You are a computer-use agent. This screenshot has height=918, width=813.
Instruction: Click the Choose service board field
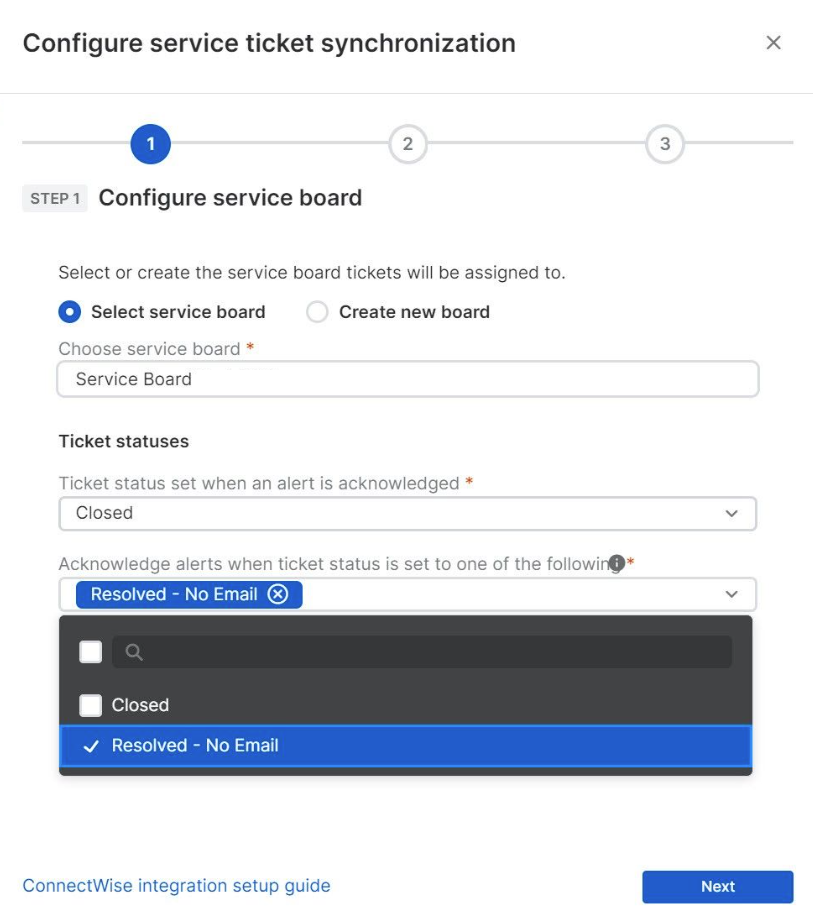point(407,380)
